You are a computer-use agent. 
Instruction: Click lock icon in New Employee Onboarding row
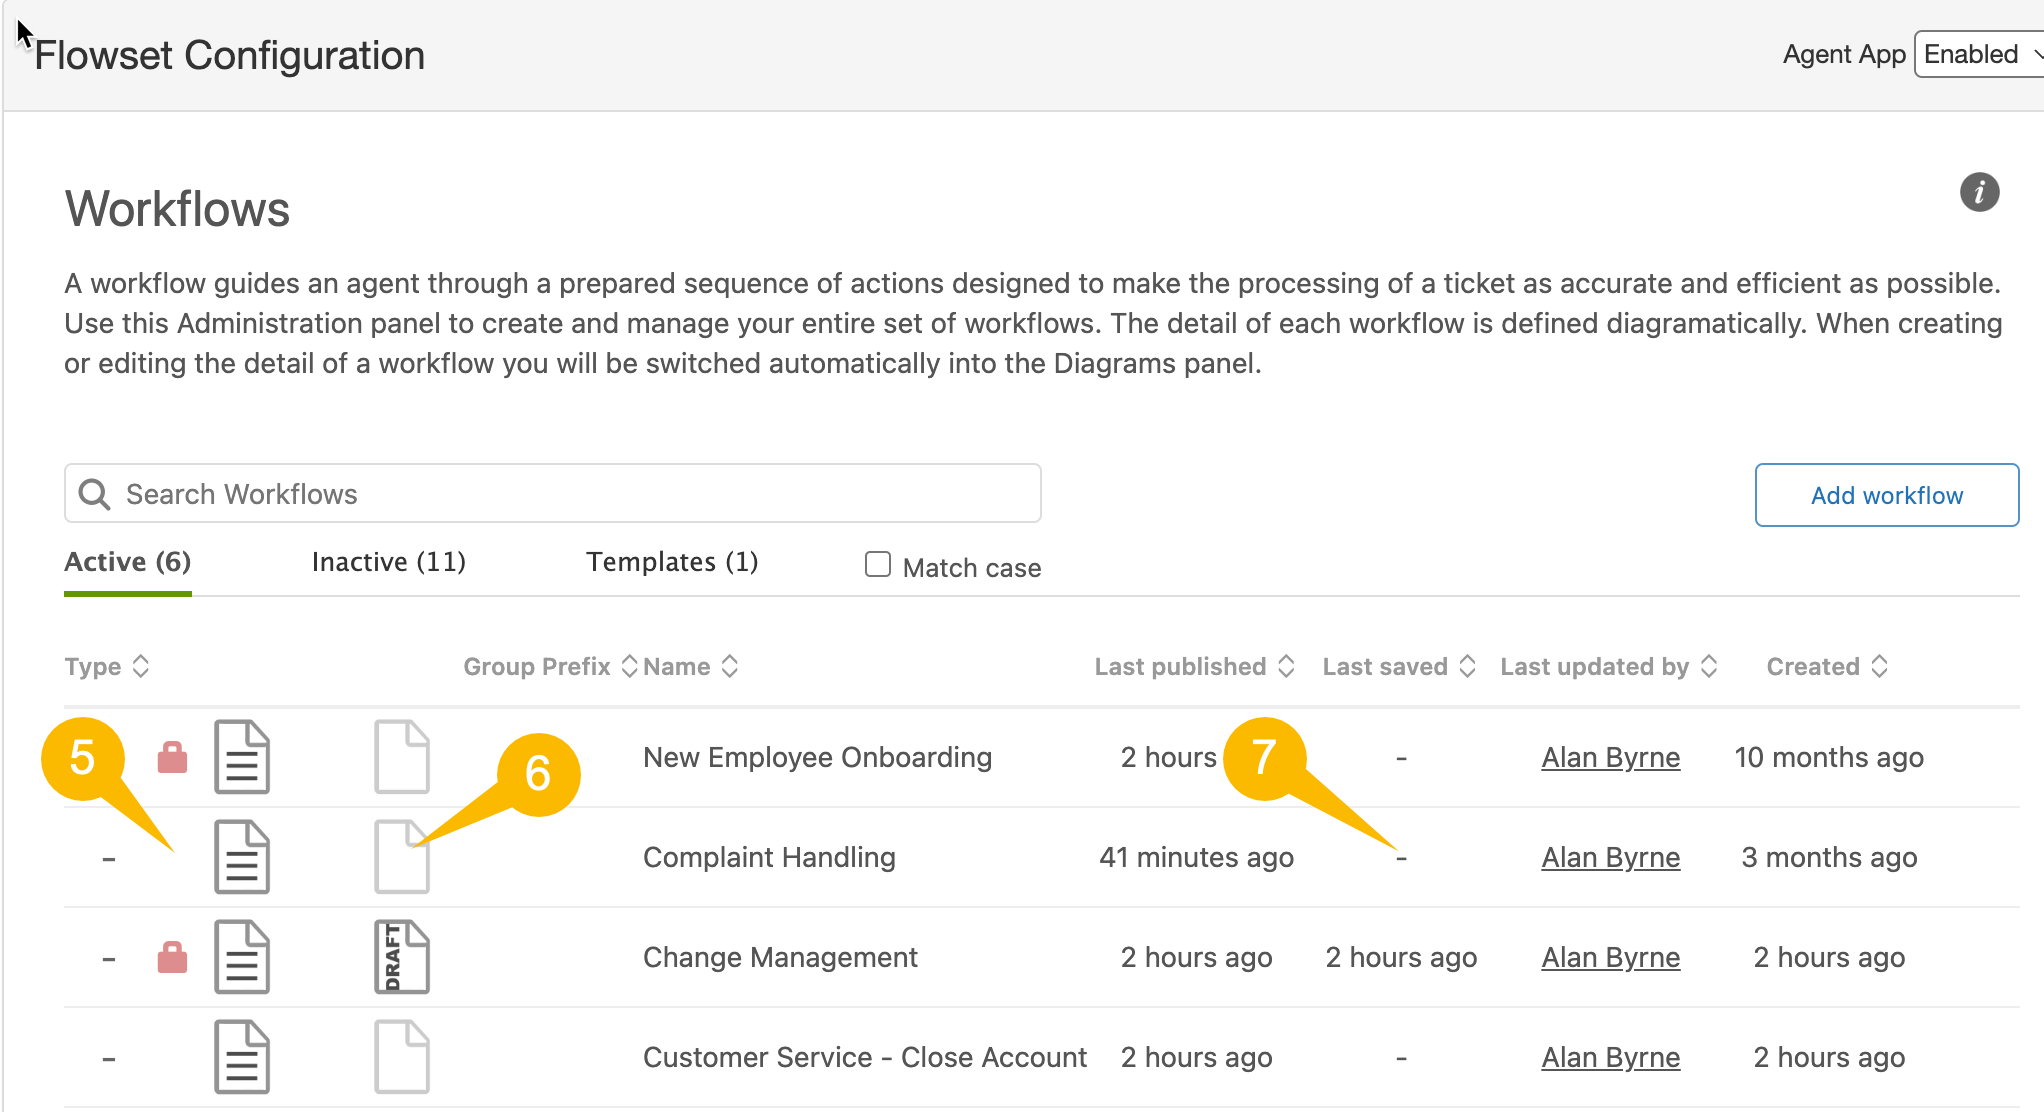tap(172, 757)
